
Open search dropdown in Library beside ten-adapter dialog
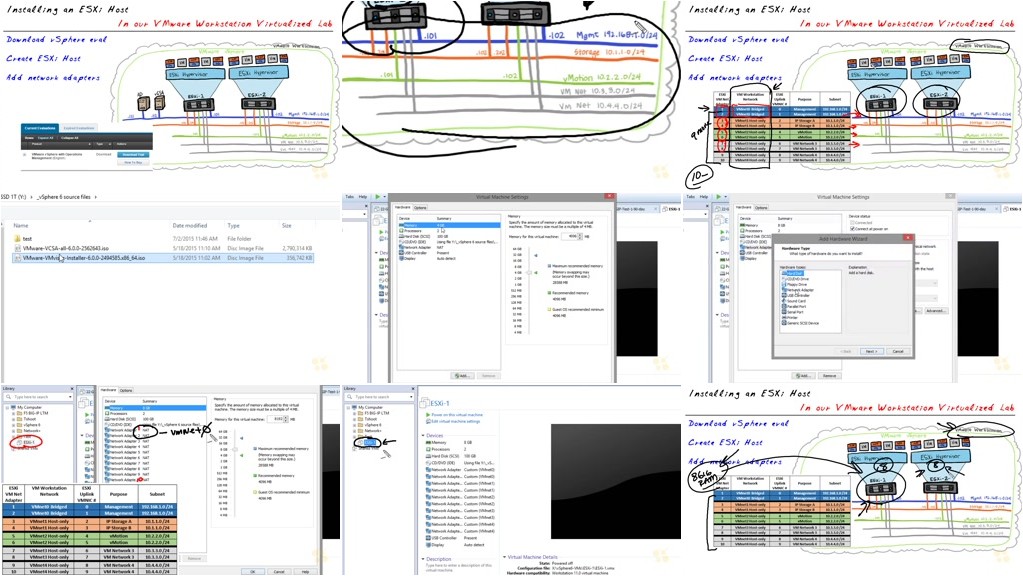tap(70, 397)
